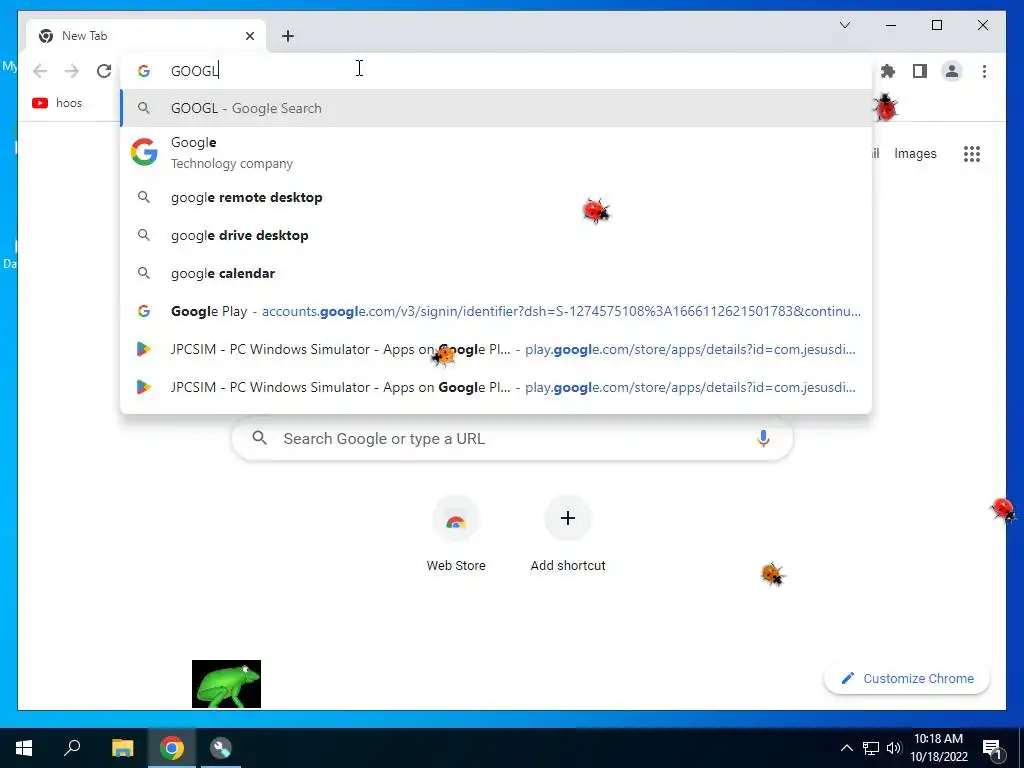
Task: Open the clock showing 10:18 AM
Action: pos(938,748)
